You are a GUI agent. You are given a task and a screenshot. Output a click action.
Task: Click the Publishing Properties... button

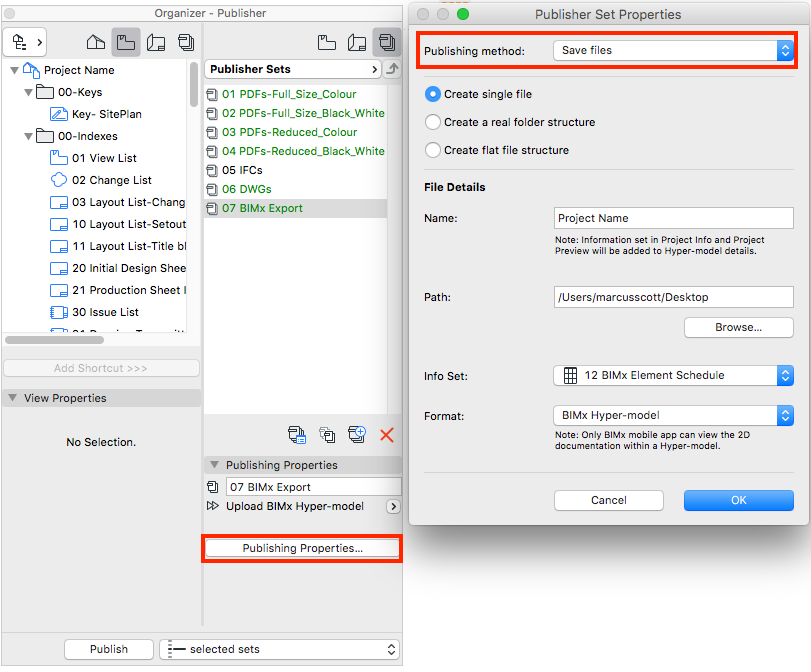[x=303, y=548]
